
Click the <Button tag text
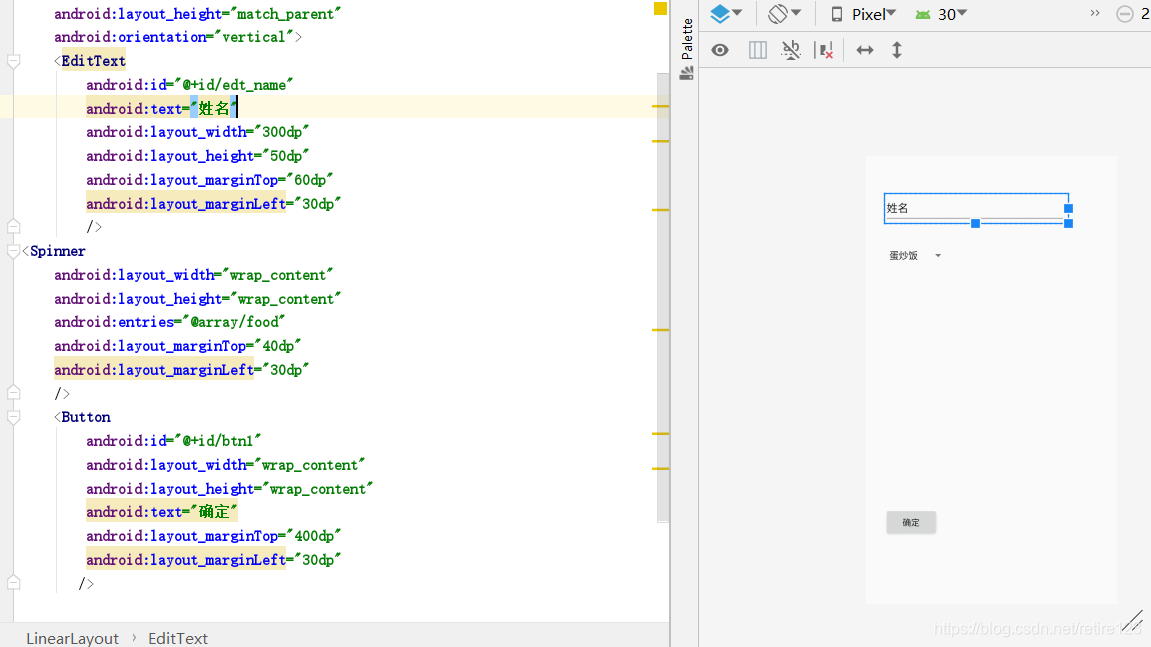click(82, 417)
